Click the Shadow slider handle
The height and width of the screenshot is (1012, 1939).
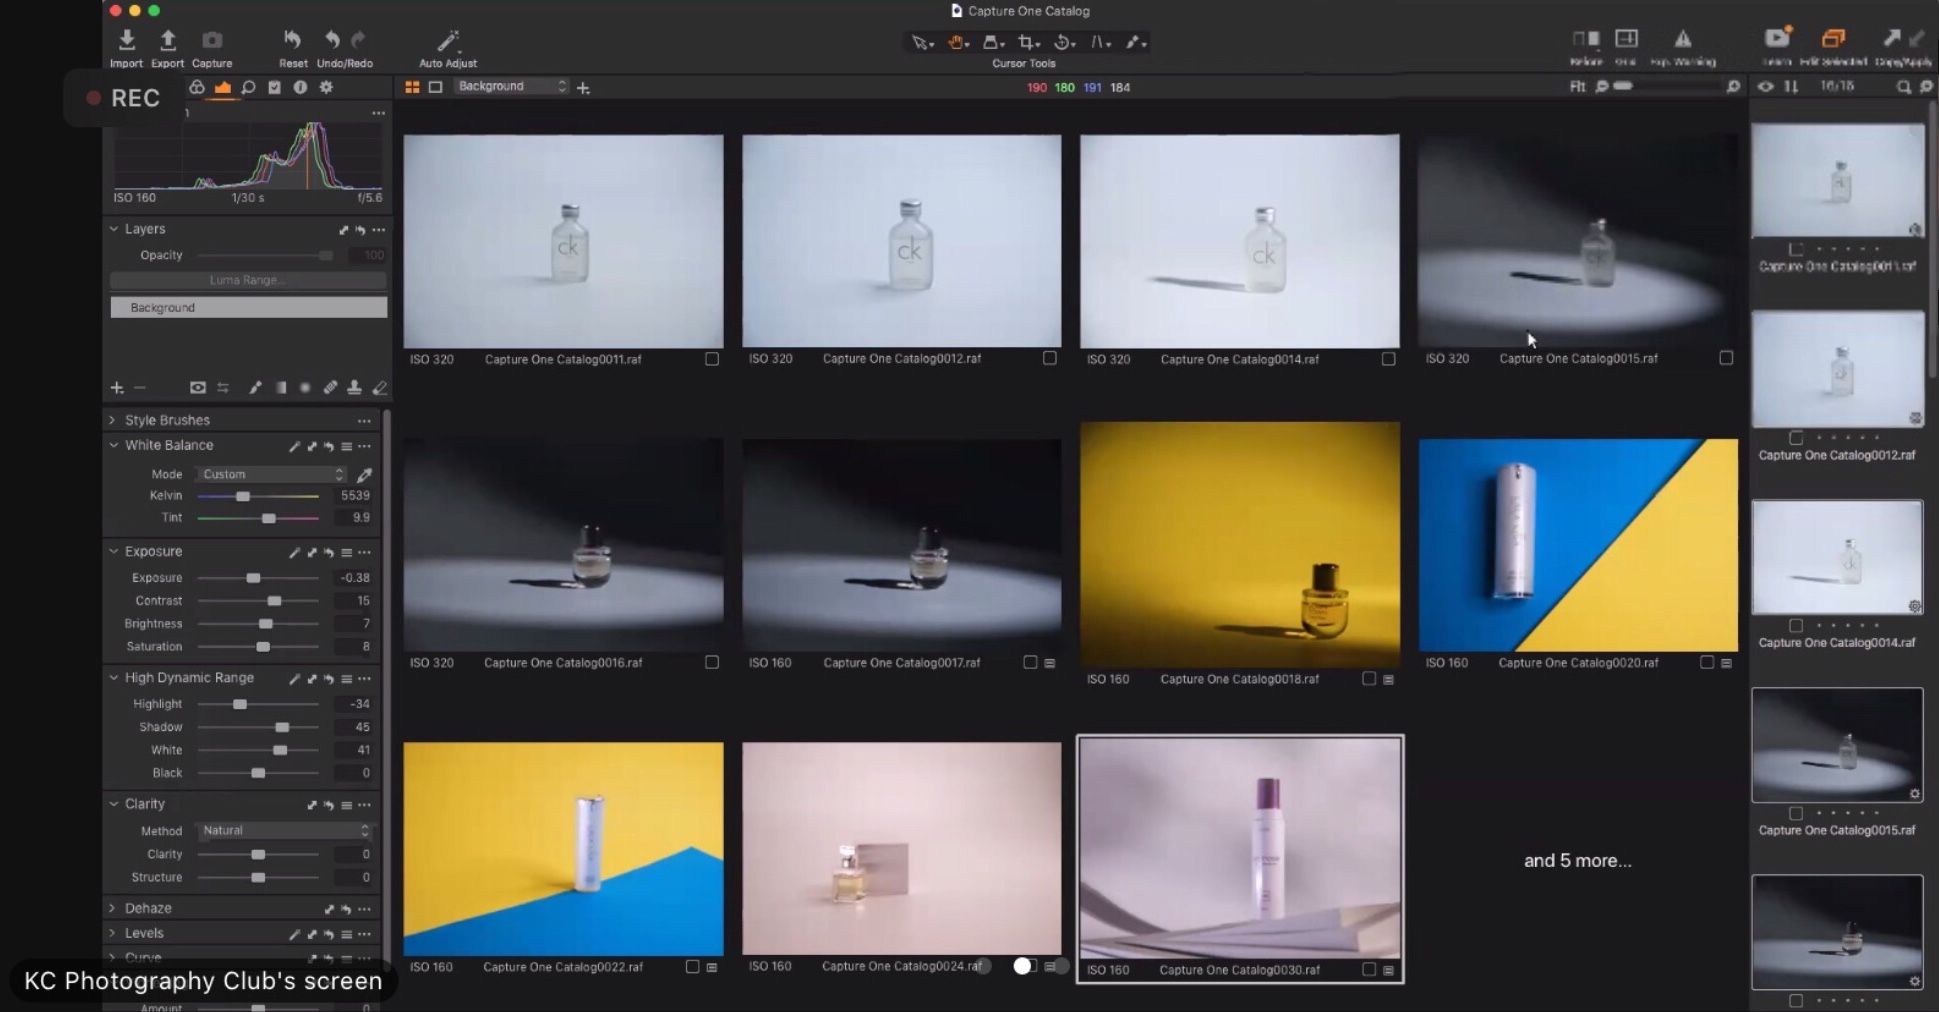click(x=282, y=727)
